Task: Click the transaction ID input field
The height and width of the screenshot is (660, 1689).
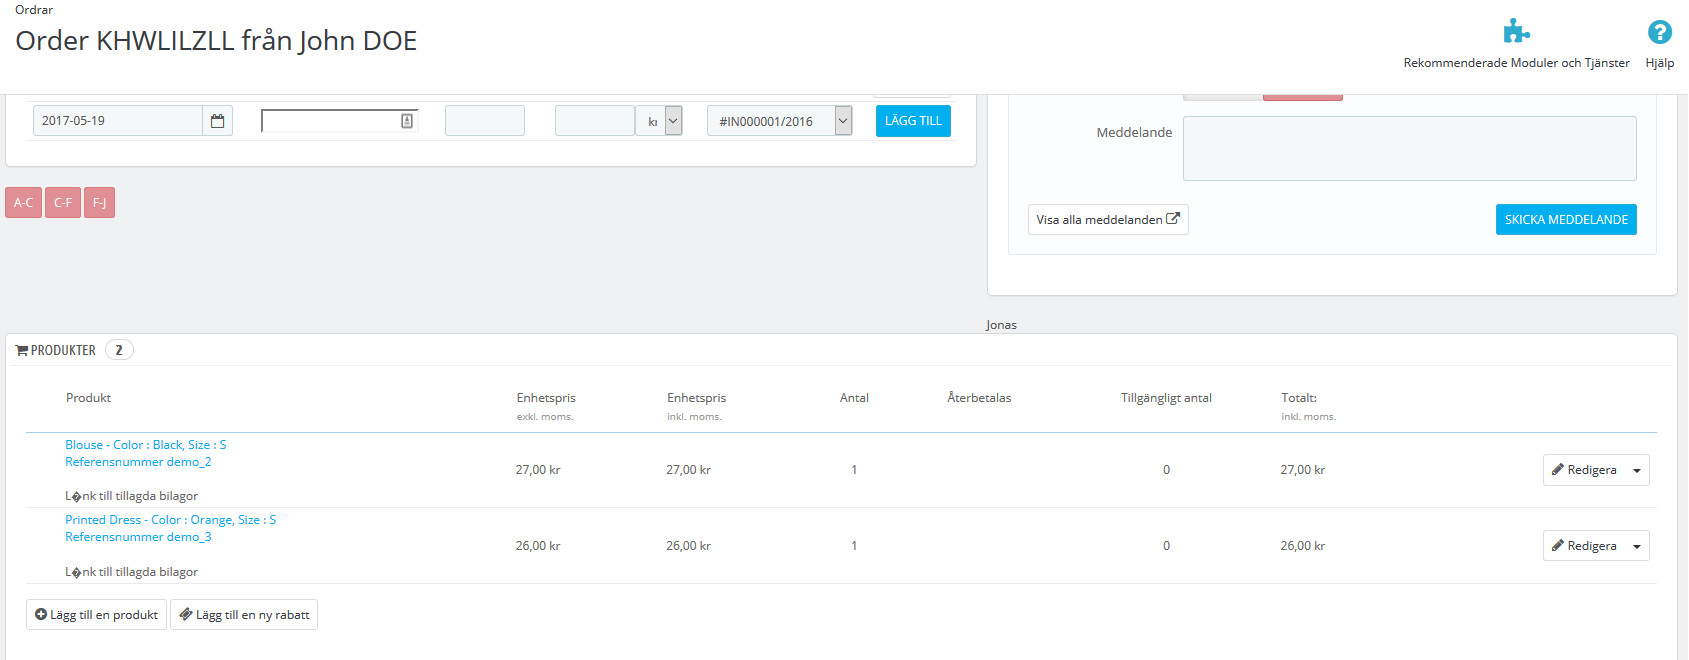Action: [x=485, y=121]
